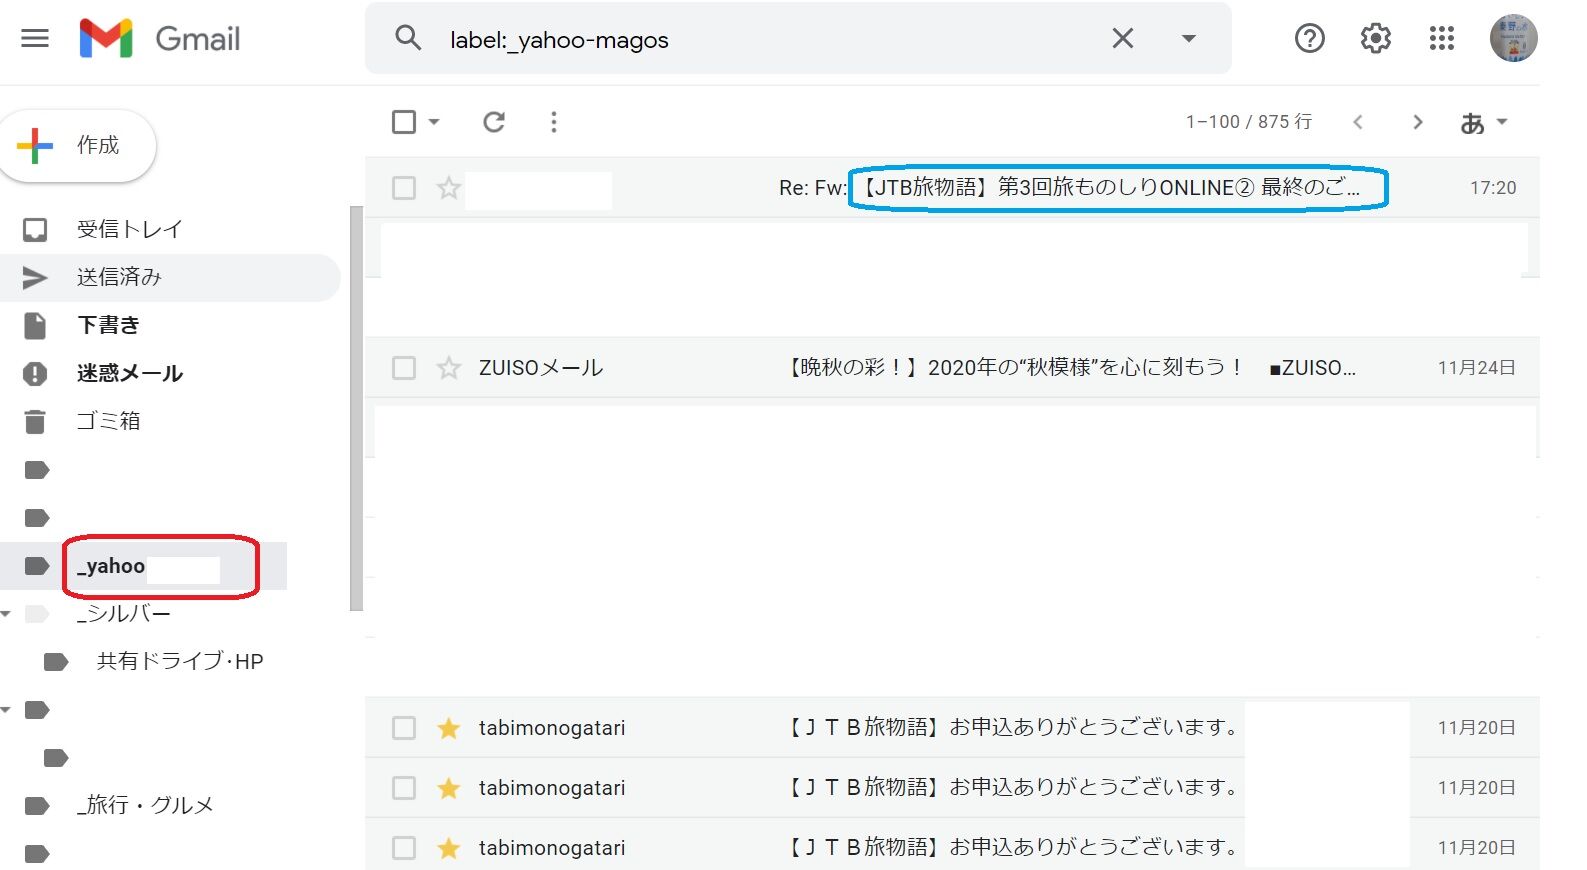1587x870 pixels.
Task: Open the Re: Fw: 【JTB旅物語】第3回旅ものしりONLINE email
Action: point(1069,188)
